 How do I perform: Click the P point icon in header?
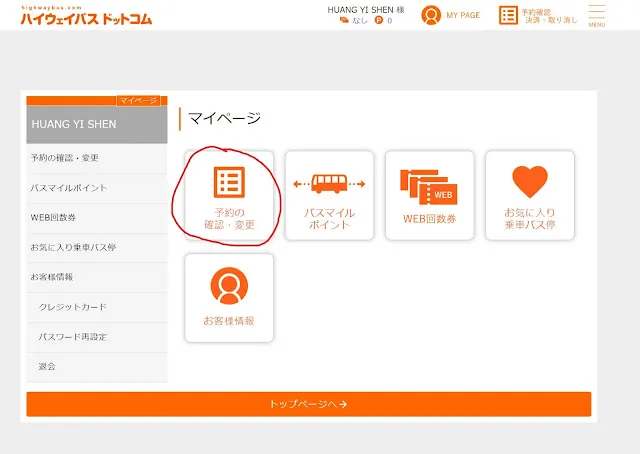coord(379,20)
